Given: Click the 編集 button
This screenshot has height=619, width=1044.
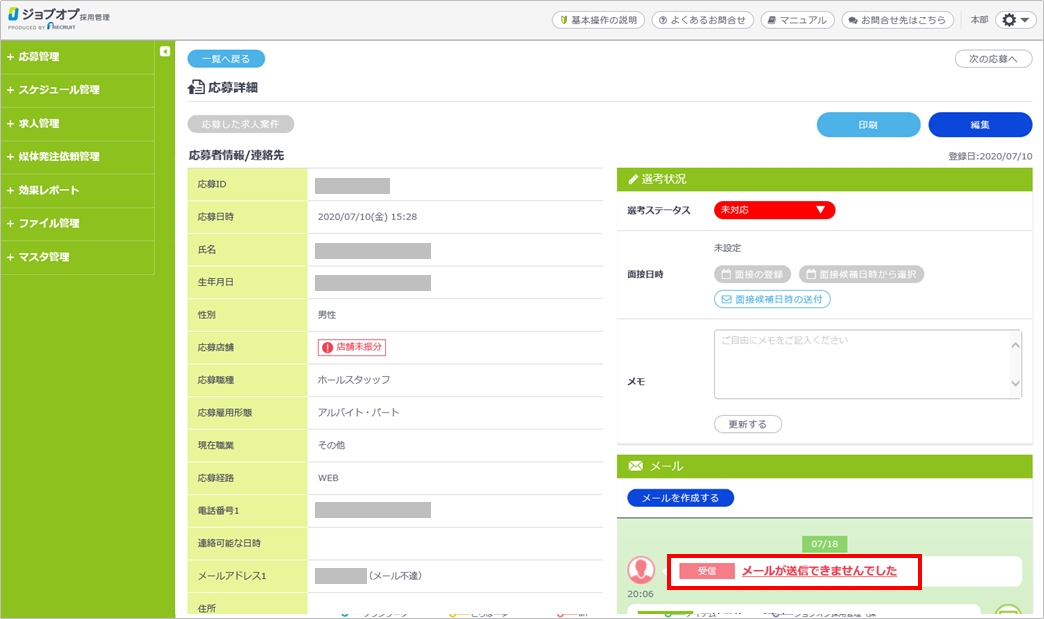Looking at the screenshot, I should [979, 125].
